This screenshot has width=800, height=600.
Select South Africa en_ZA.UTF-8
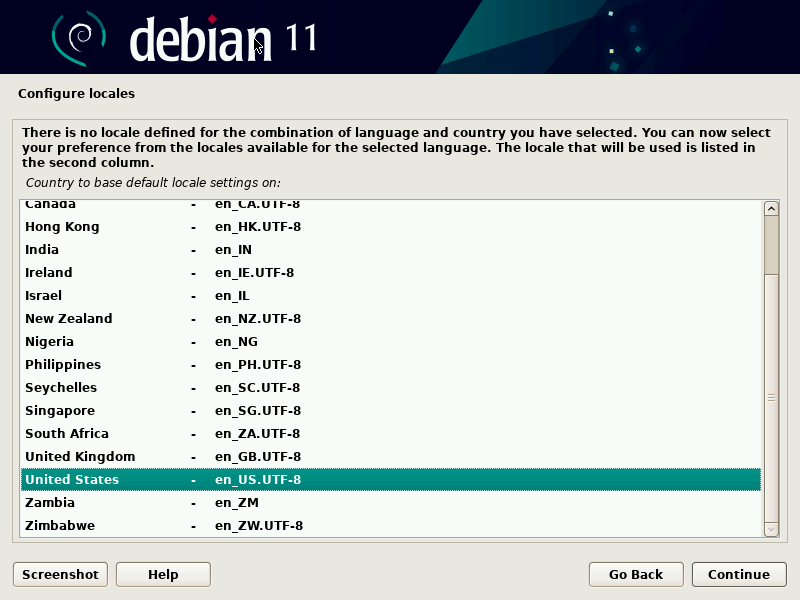click(x=67, y=434)
